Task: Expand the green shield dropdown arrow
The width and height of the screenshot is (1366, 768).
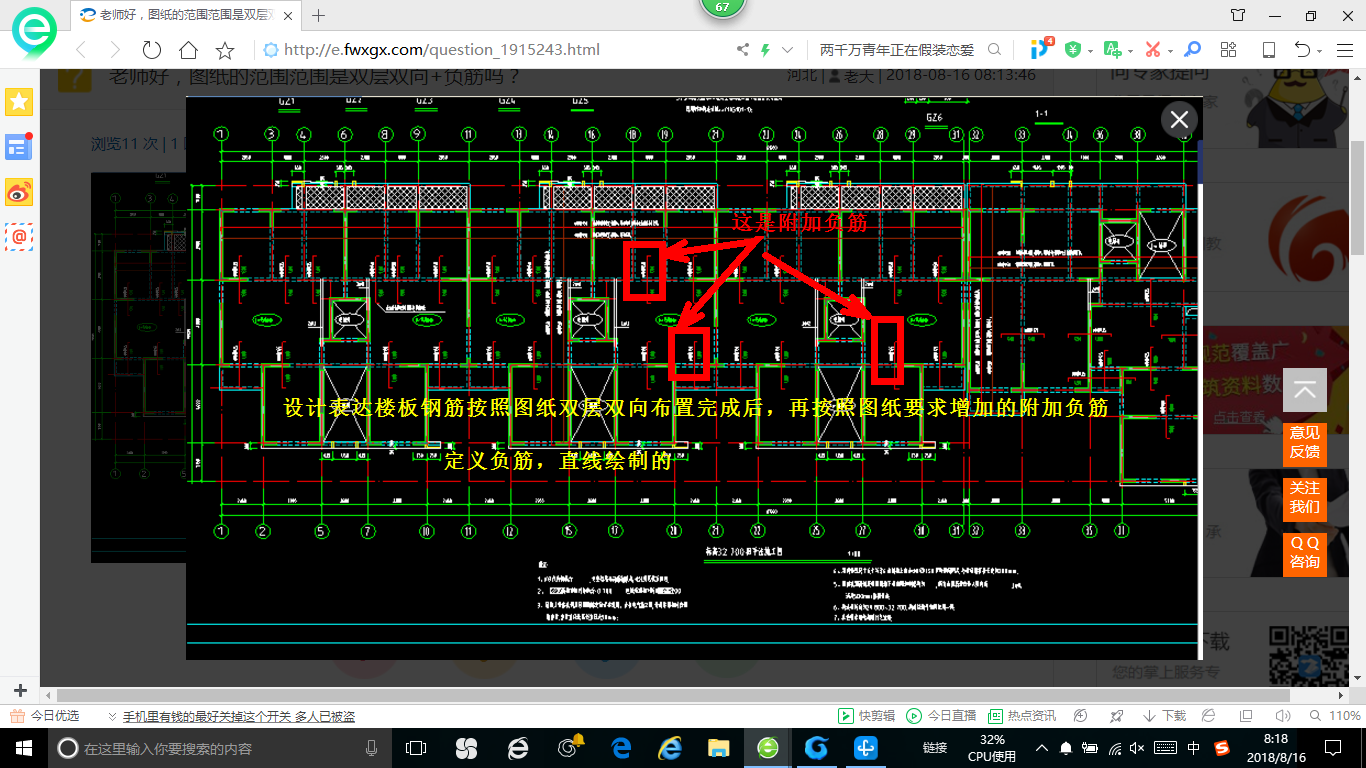Action: [1090, 51]
